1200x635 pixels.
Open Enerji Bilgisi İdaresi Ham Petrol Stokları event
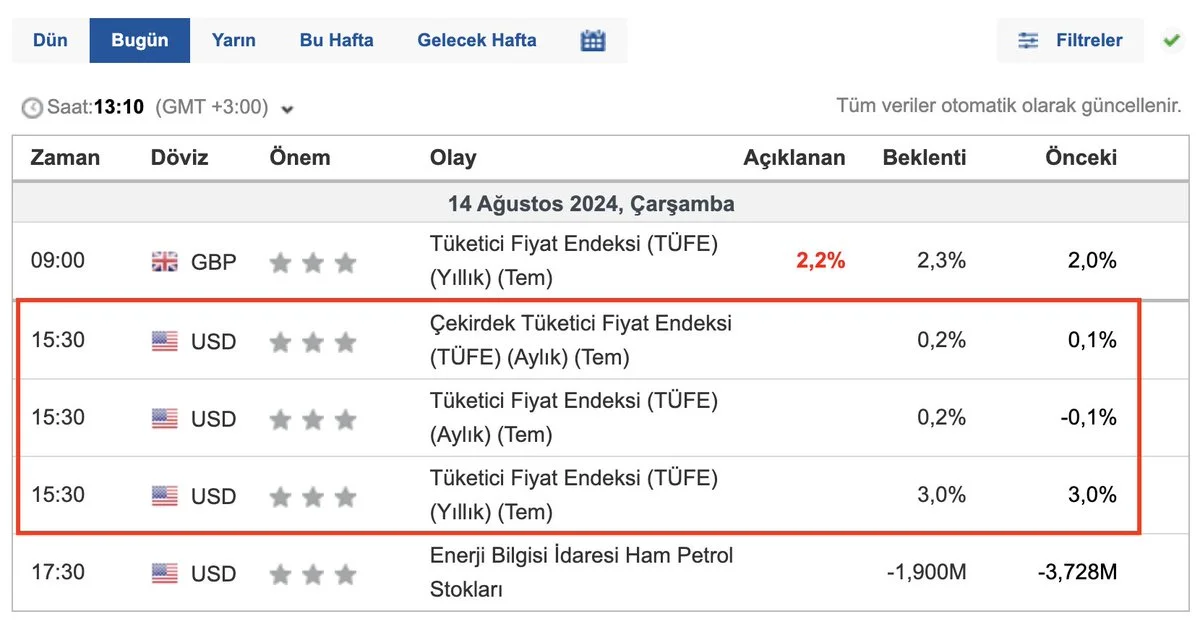pos(581,572)
